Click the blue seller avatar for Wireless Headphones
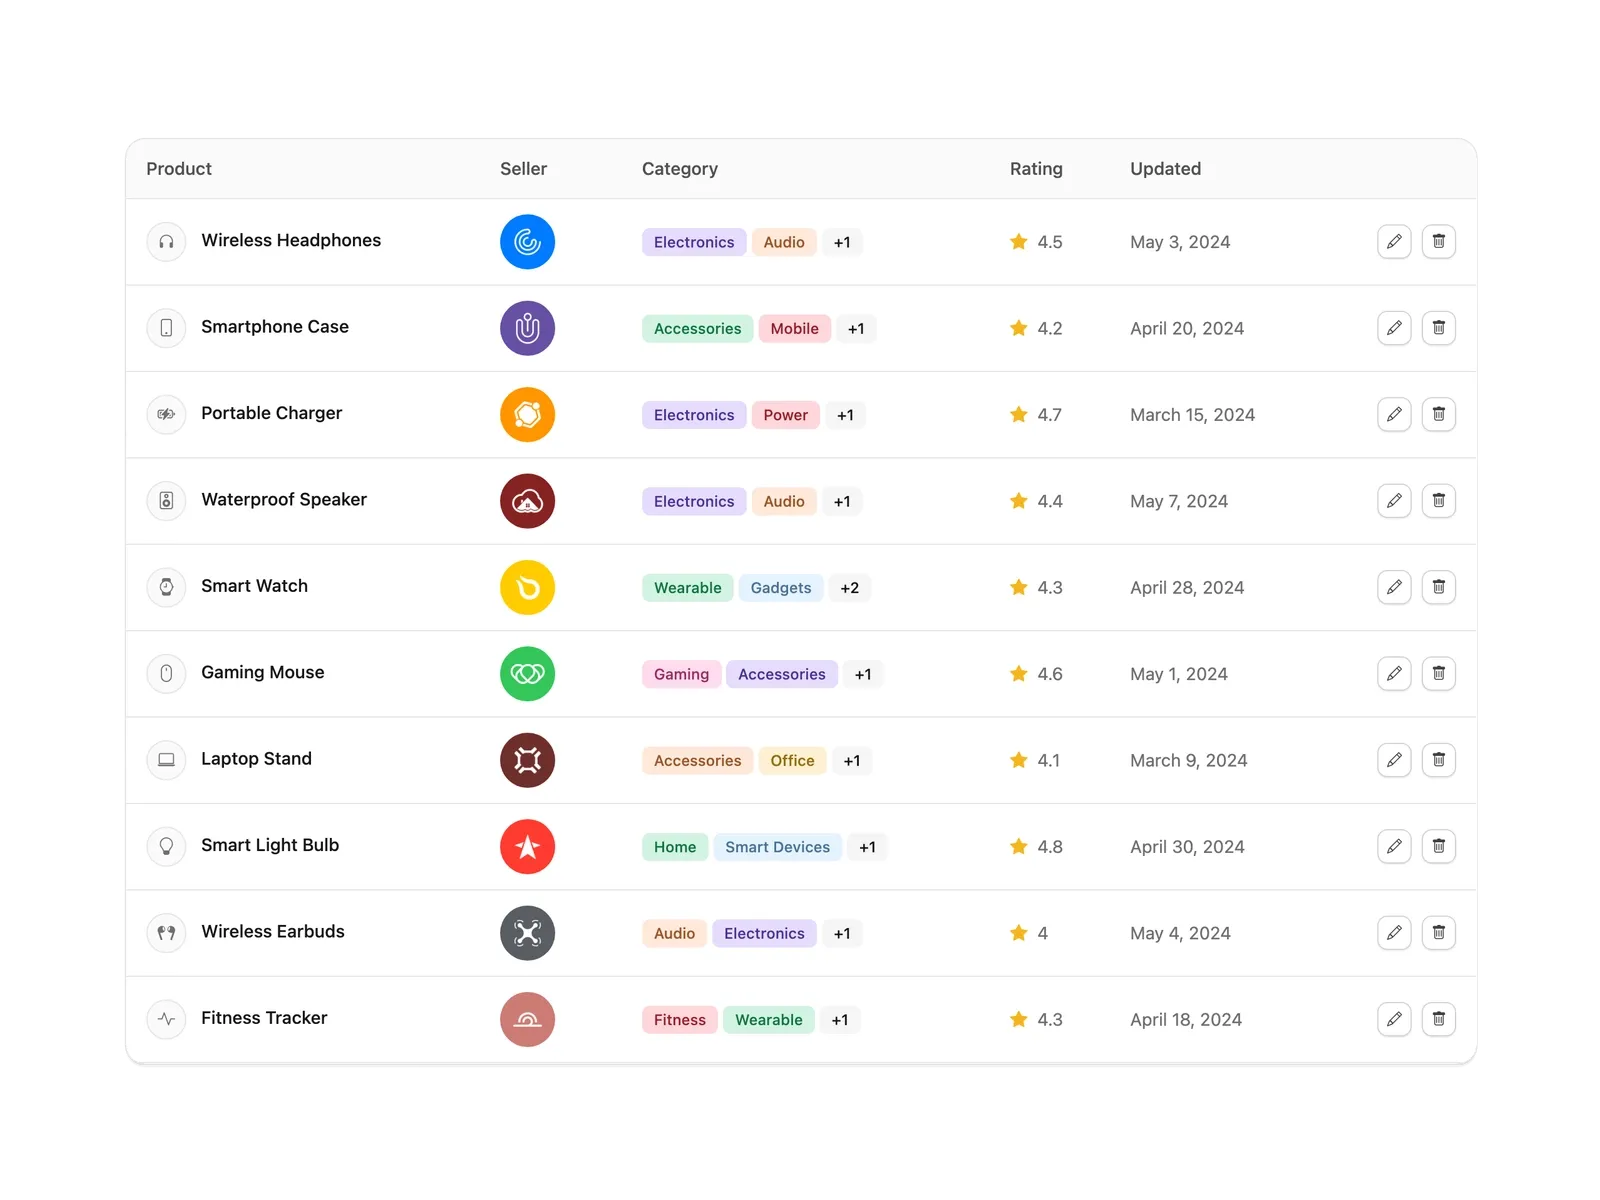Screen dimensions: 1600x1200 point(527,242)
